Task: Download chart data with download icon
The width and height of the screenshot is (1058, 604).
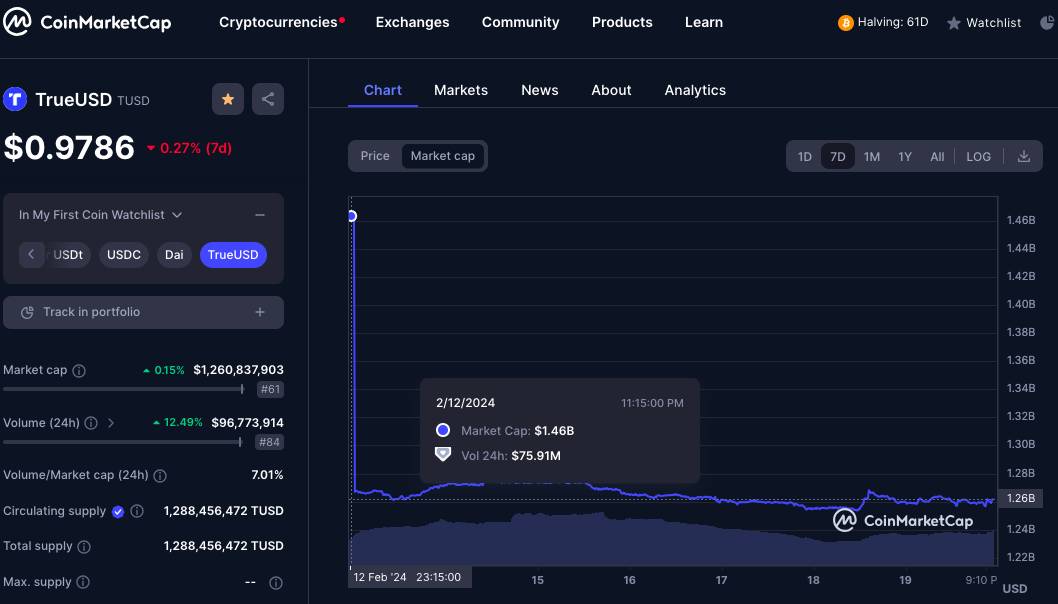Action: (1024, 157)
